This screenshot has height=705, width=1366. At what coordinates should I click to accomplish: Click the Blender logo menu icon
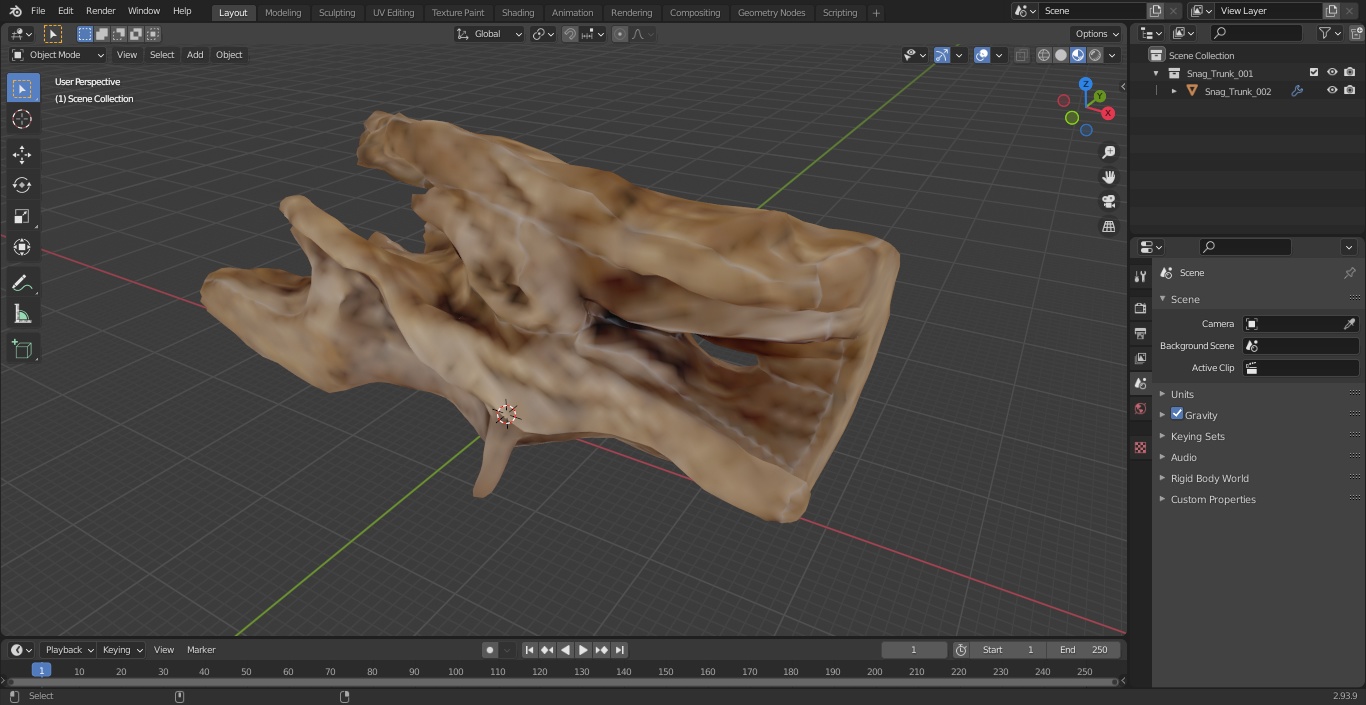tap(15, 11)
